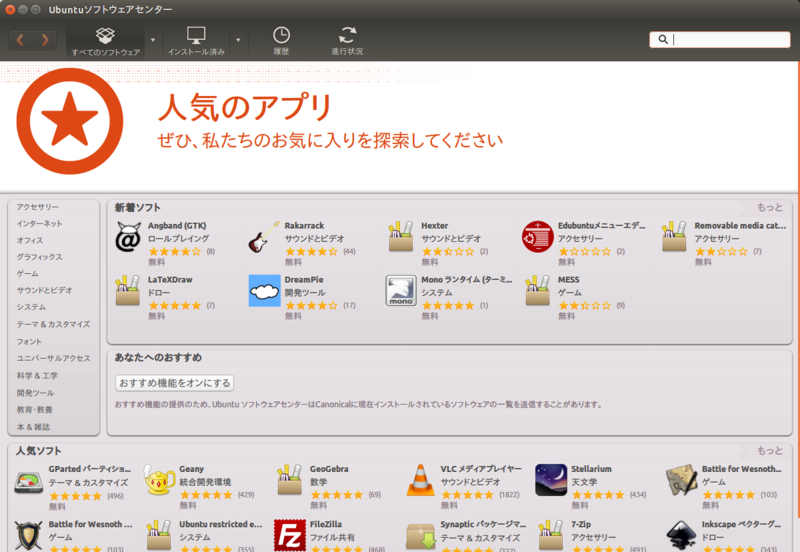Viewport: 800px width, 552px height.
Task: Click FileZilla app name
Action: click(x=326, y=524)
